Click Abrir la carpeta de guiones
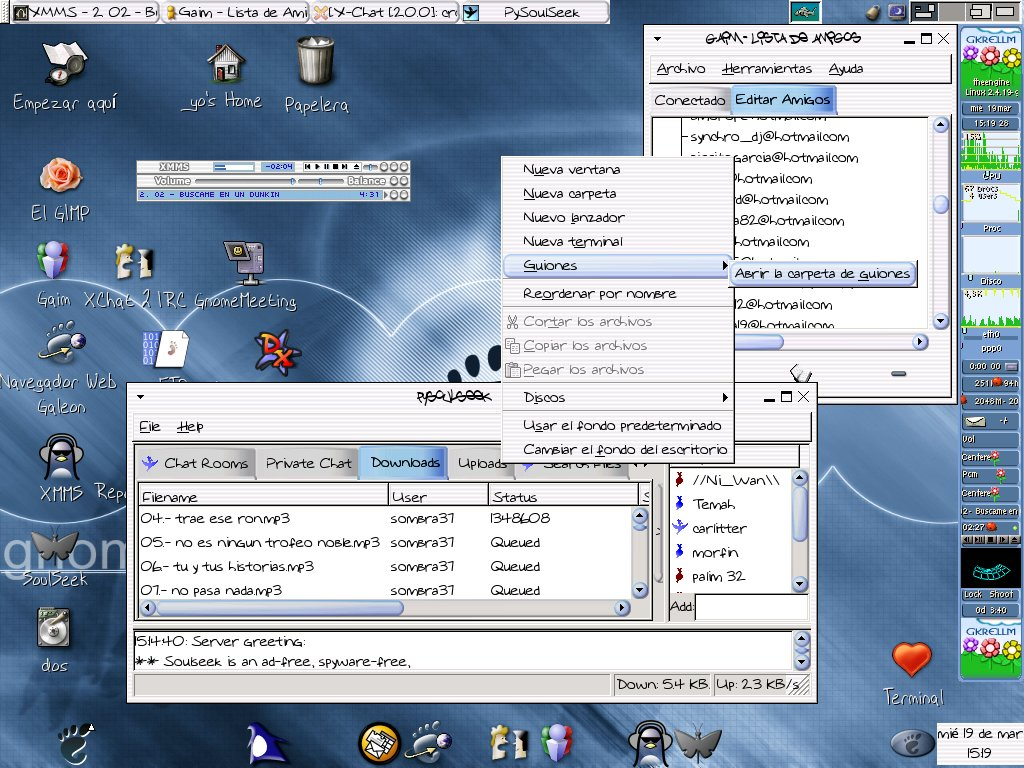The image size is (1024, 768). (x=823, y=274)
